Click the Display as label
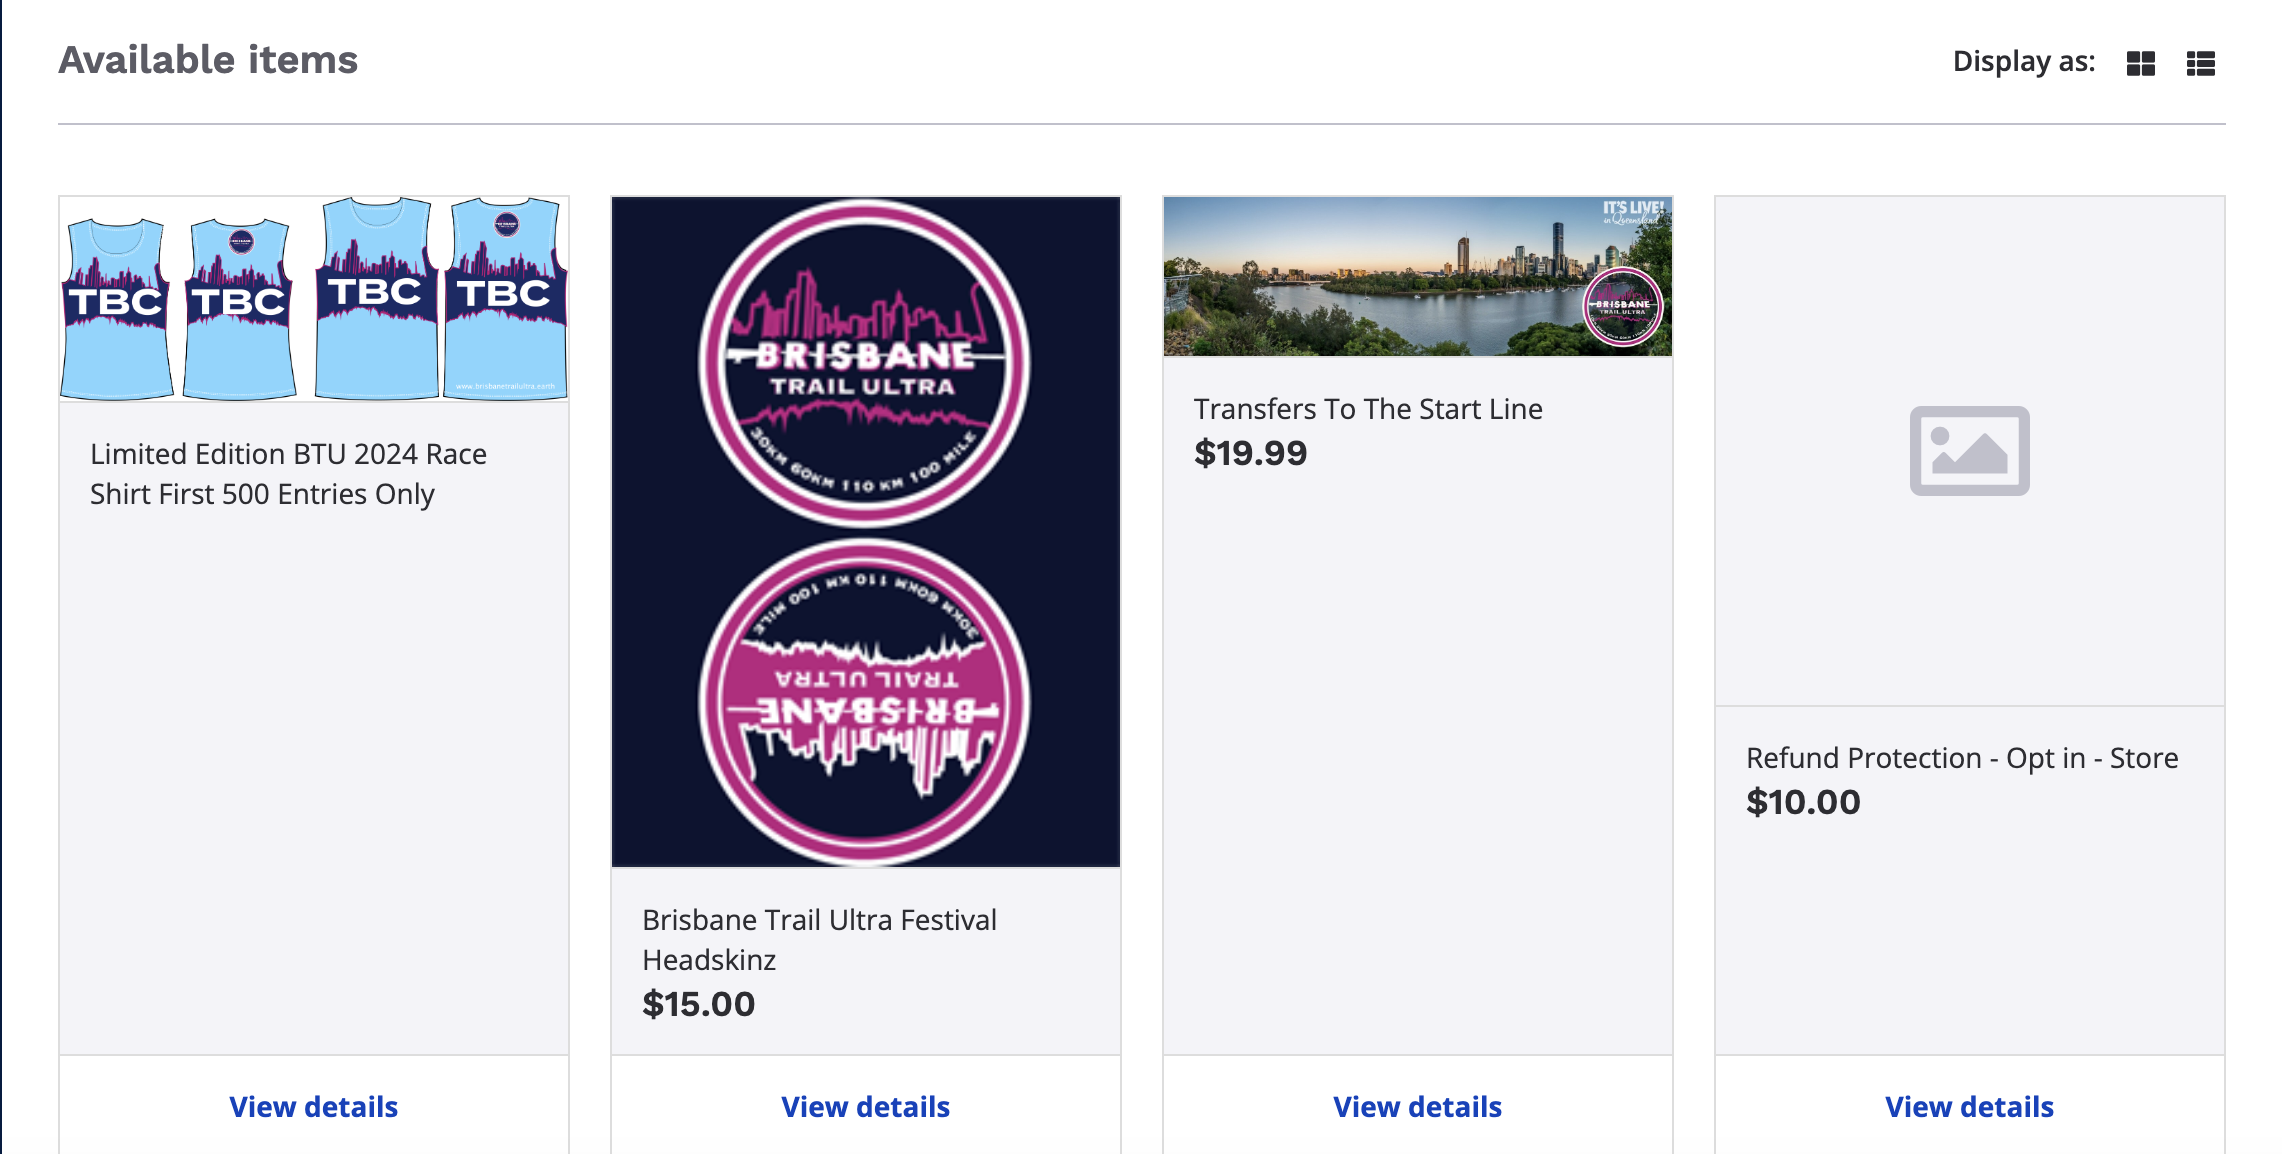2282x1154 pixels. click(x=2024, y=62)
